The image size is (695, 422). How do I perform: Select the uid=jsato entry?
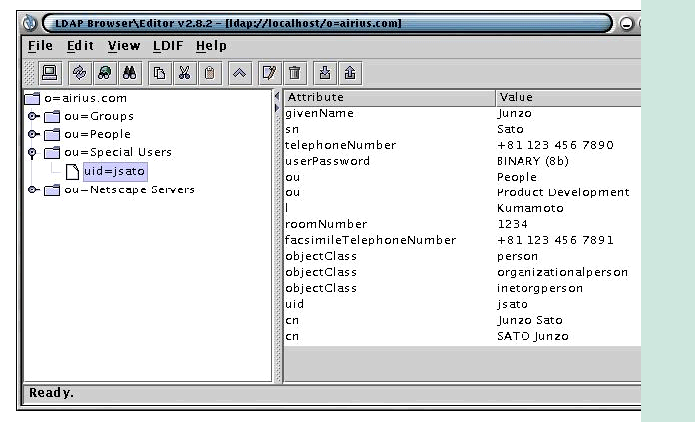pyautogui.click(x=115, y=172)
